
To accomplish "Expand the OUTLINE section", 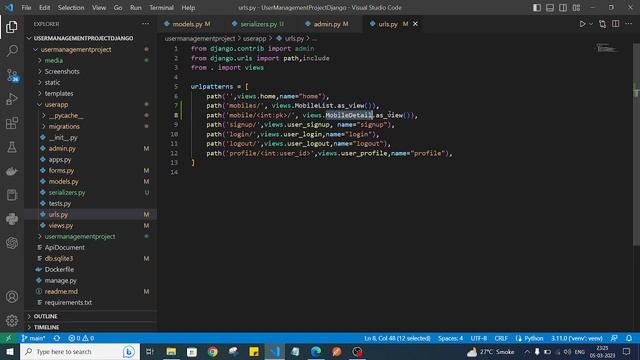I will (45, 316).
